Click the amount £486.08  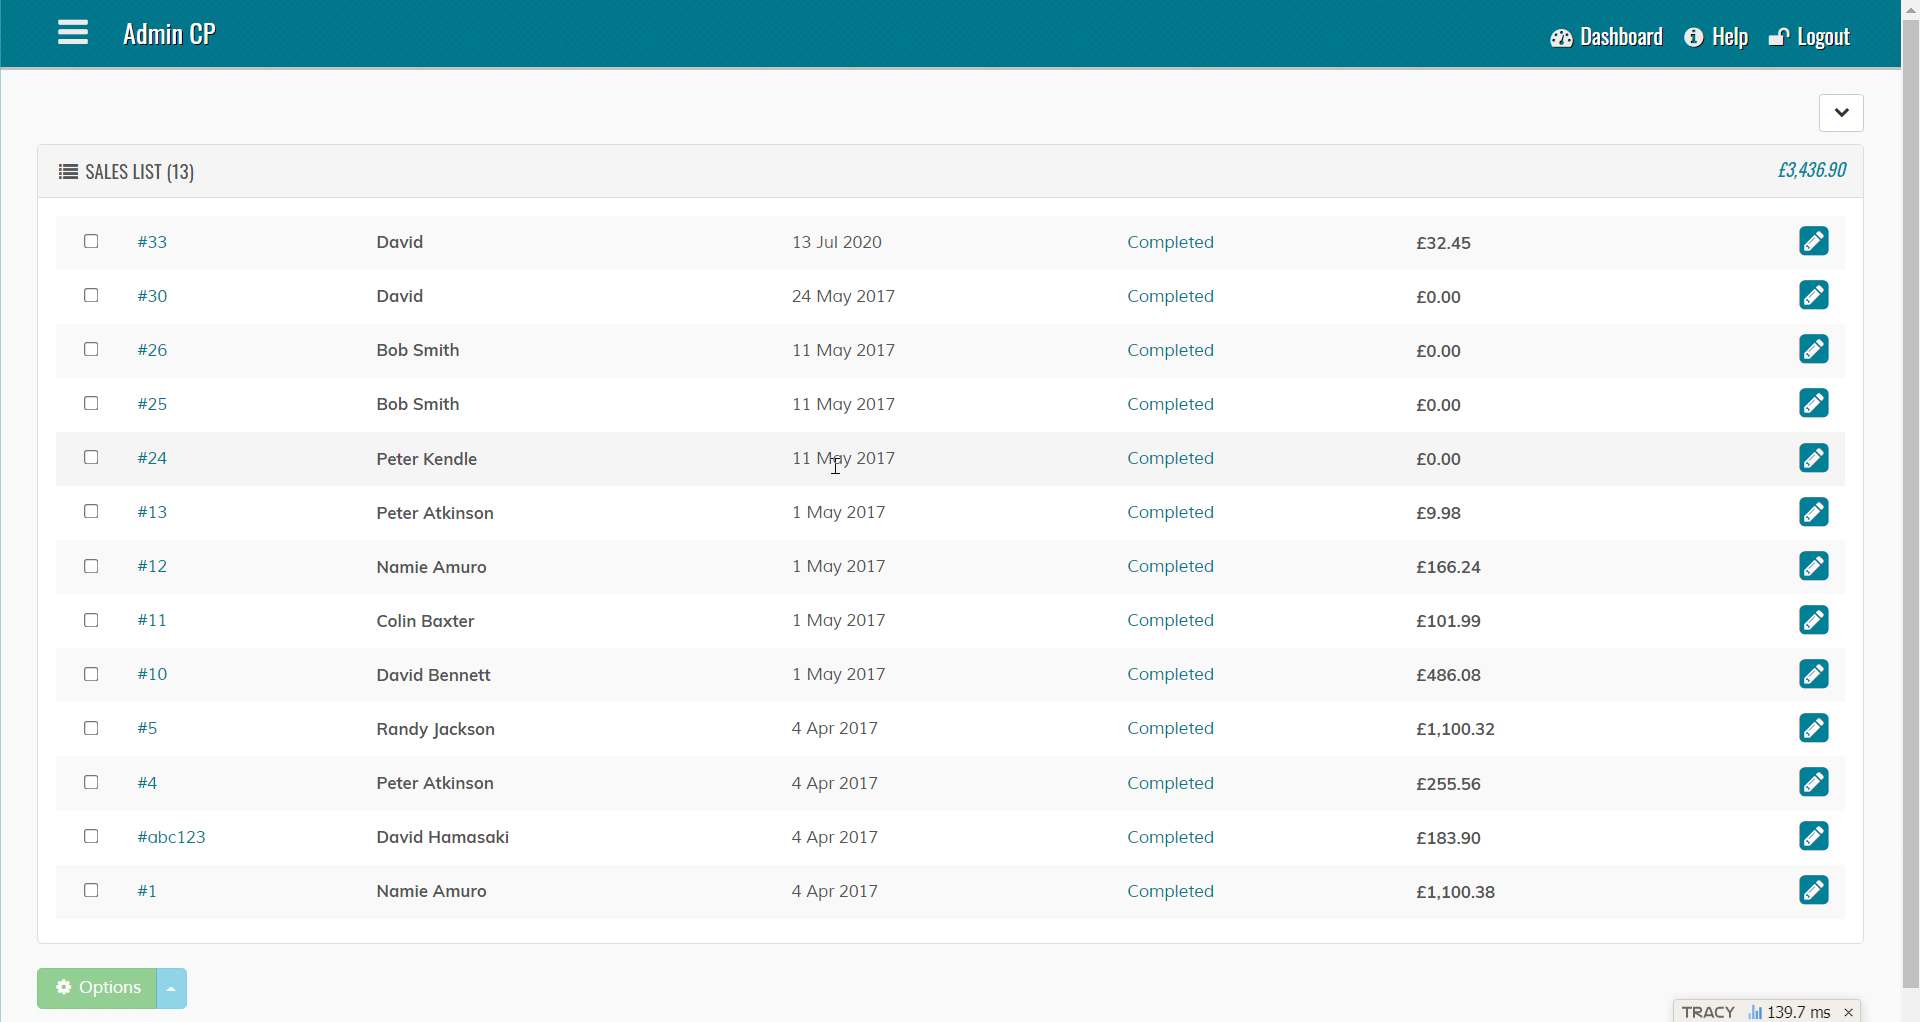pyautogui.click(x=1448, y=675)
